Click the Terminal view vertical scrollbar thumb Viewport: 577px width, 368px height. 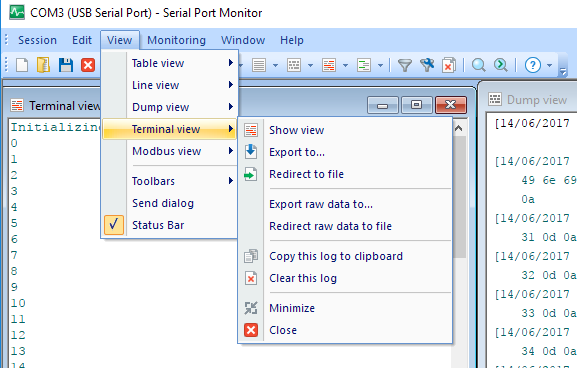click(x=459, y=197)
